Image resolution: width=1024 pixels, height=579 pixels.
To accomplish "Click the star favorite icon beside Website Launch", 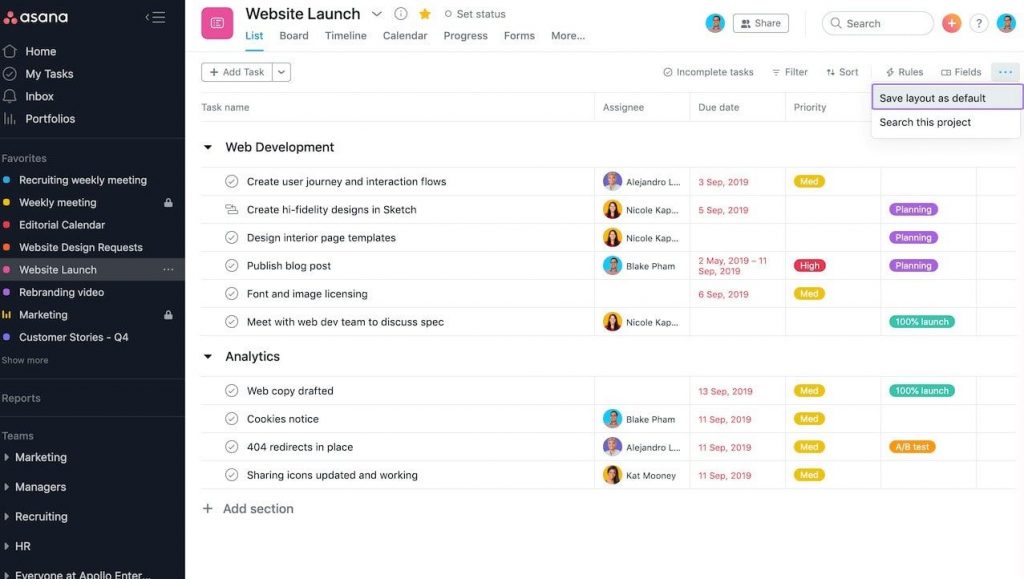I will (x=425, y=14).
